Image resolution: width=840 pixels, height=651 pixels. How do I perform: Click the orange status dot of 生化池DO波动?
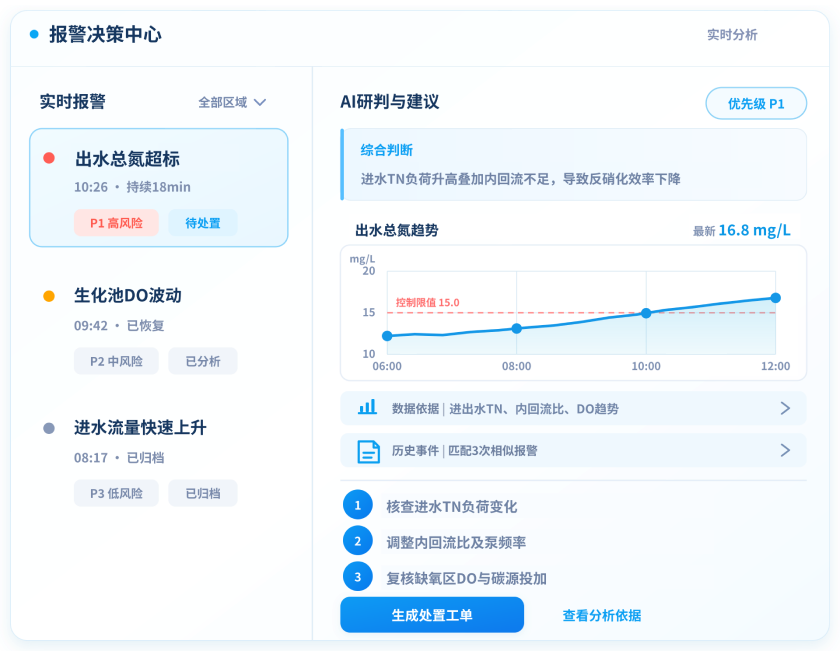(49, 296)
